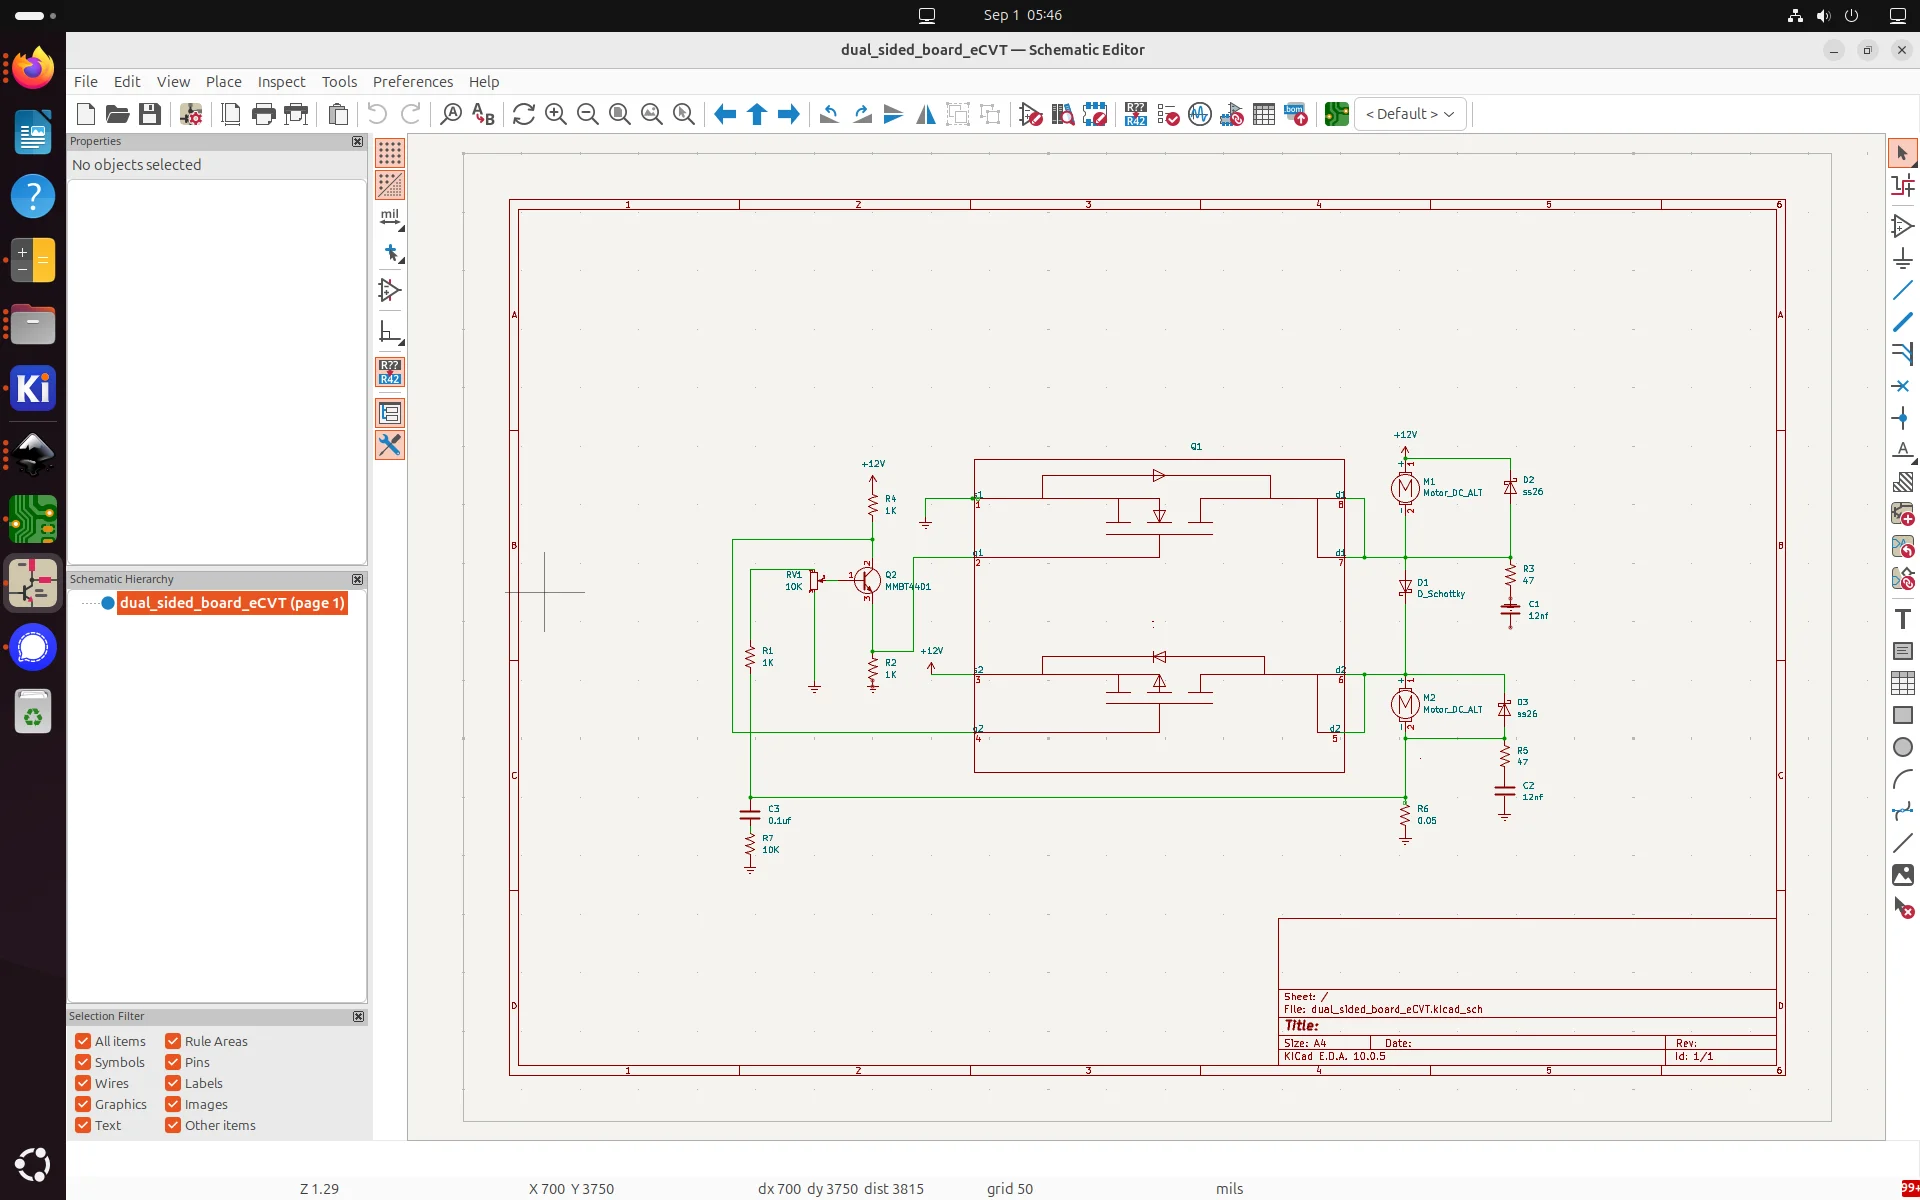Open Symbol Fields Table icon
Screen dimensions: 1920x1200
[x=1264, y=114]
